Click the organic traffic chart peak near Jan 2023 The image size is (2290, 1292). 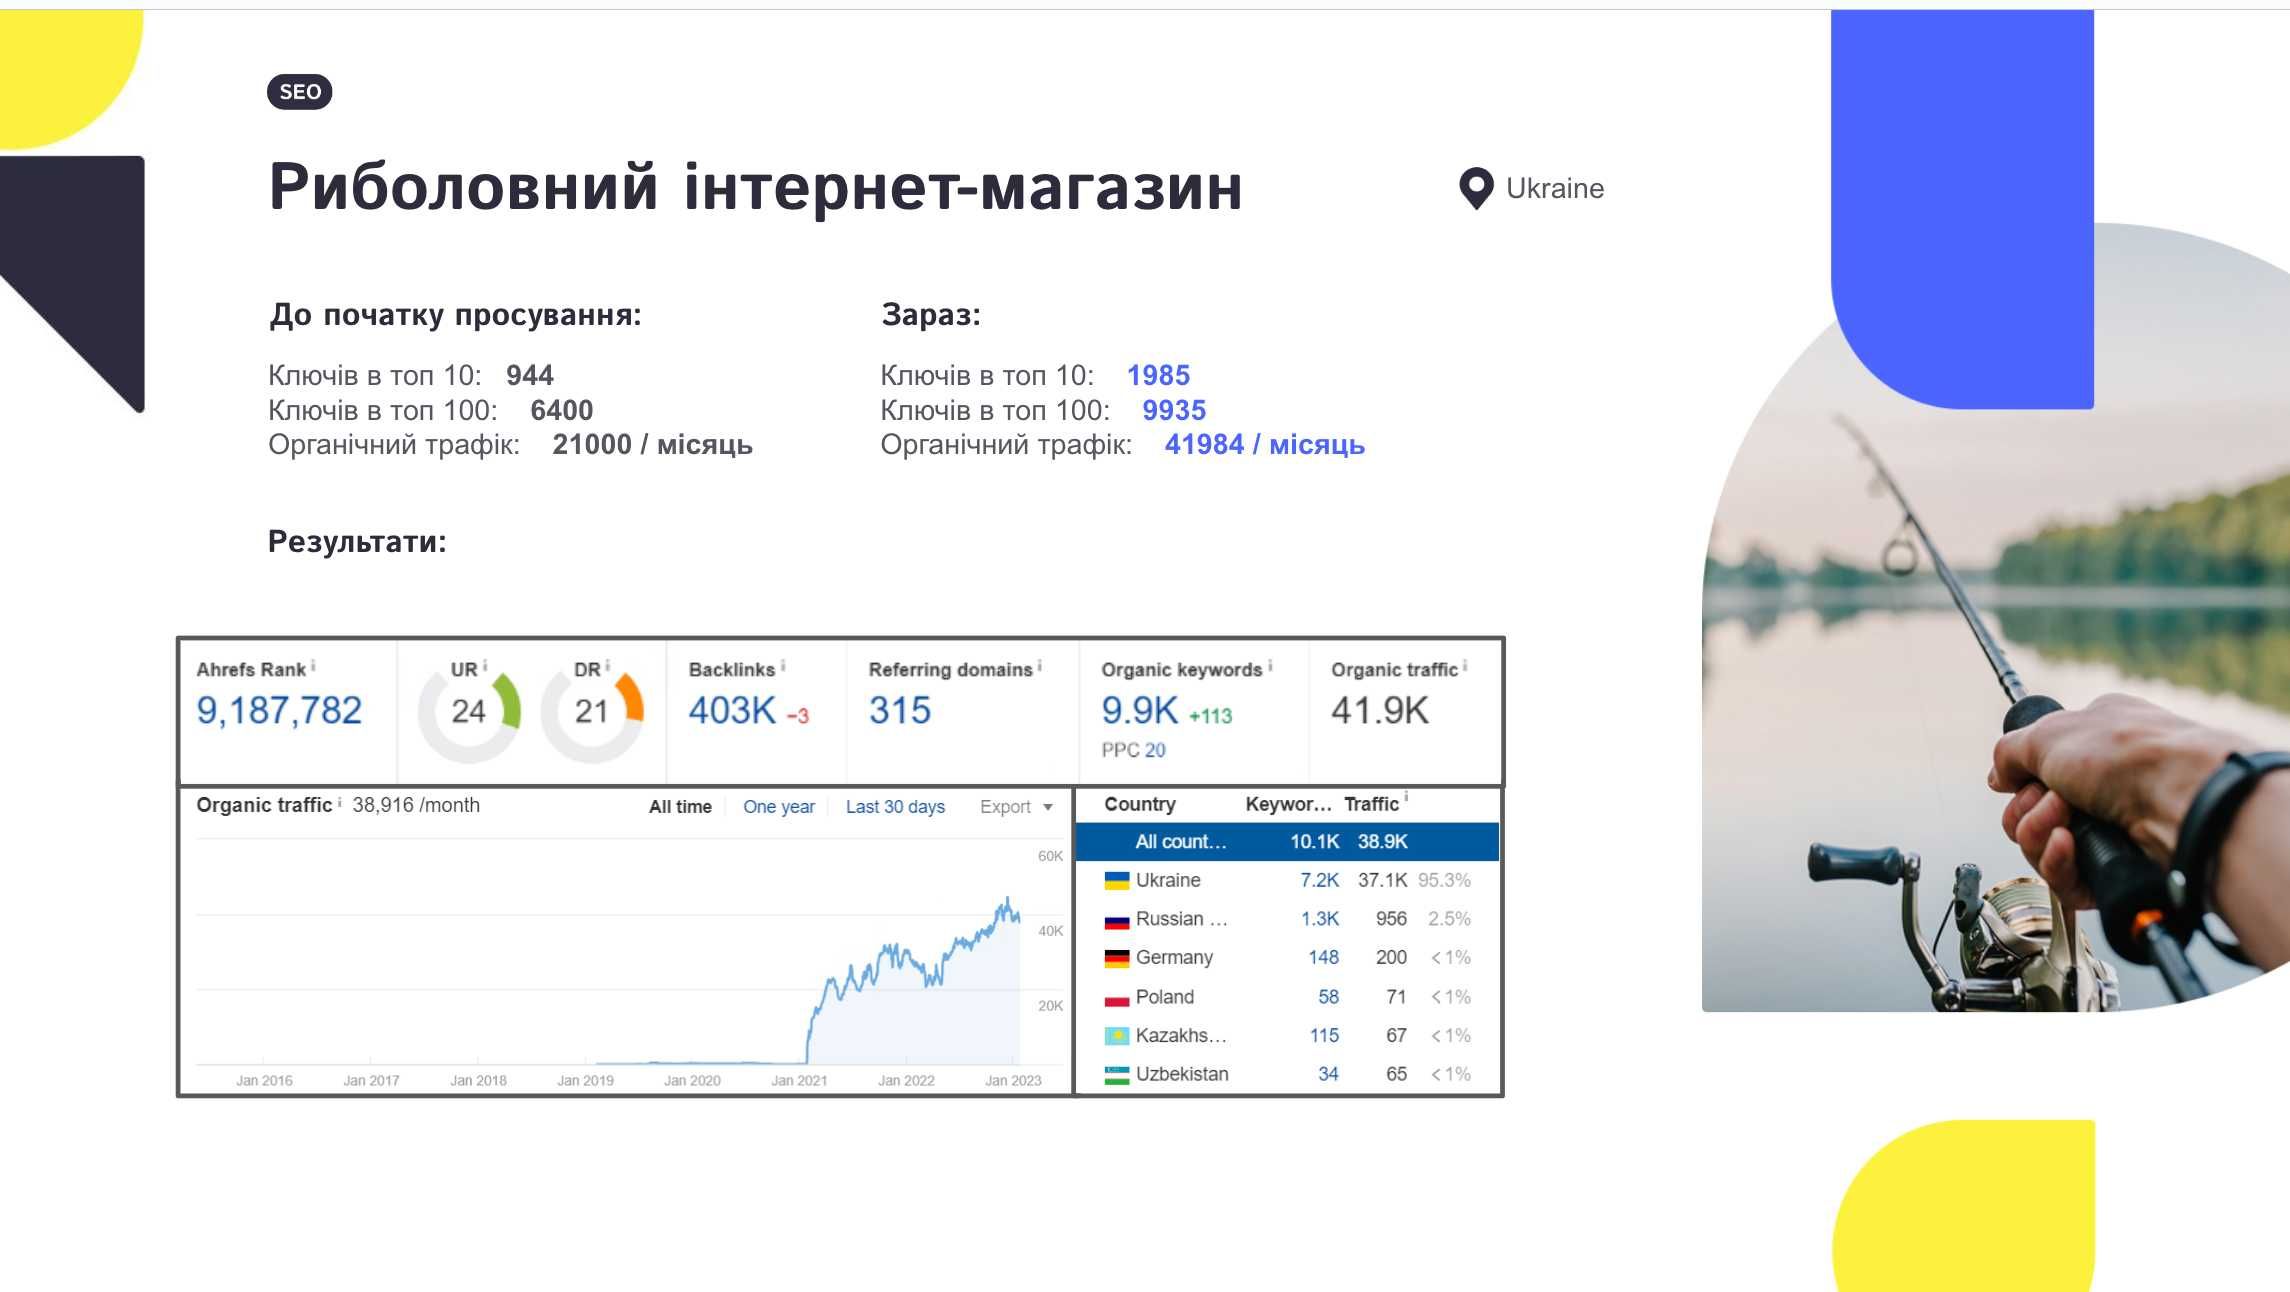click(x=1007, y=900)
